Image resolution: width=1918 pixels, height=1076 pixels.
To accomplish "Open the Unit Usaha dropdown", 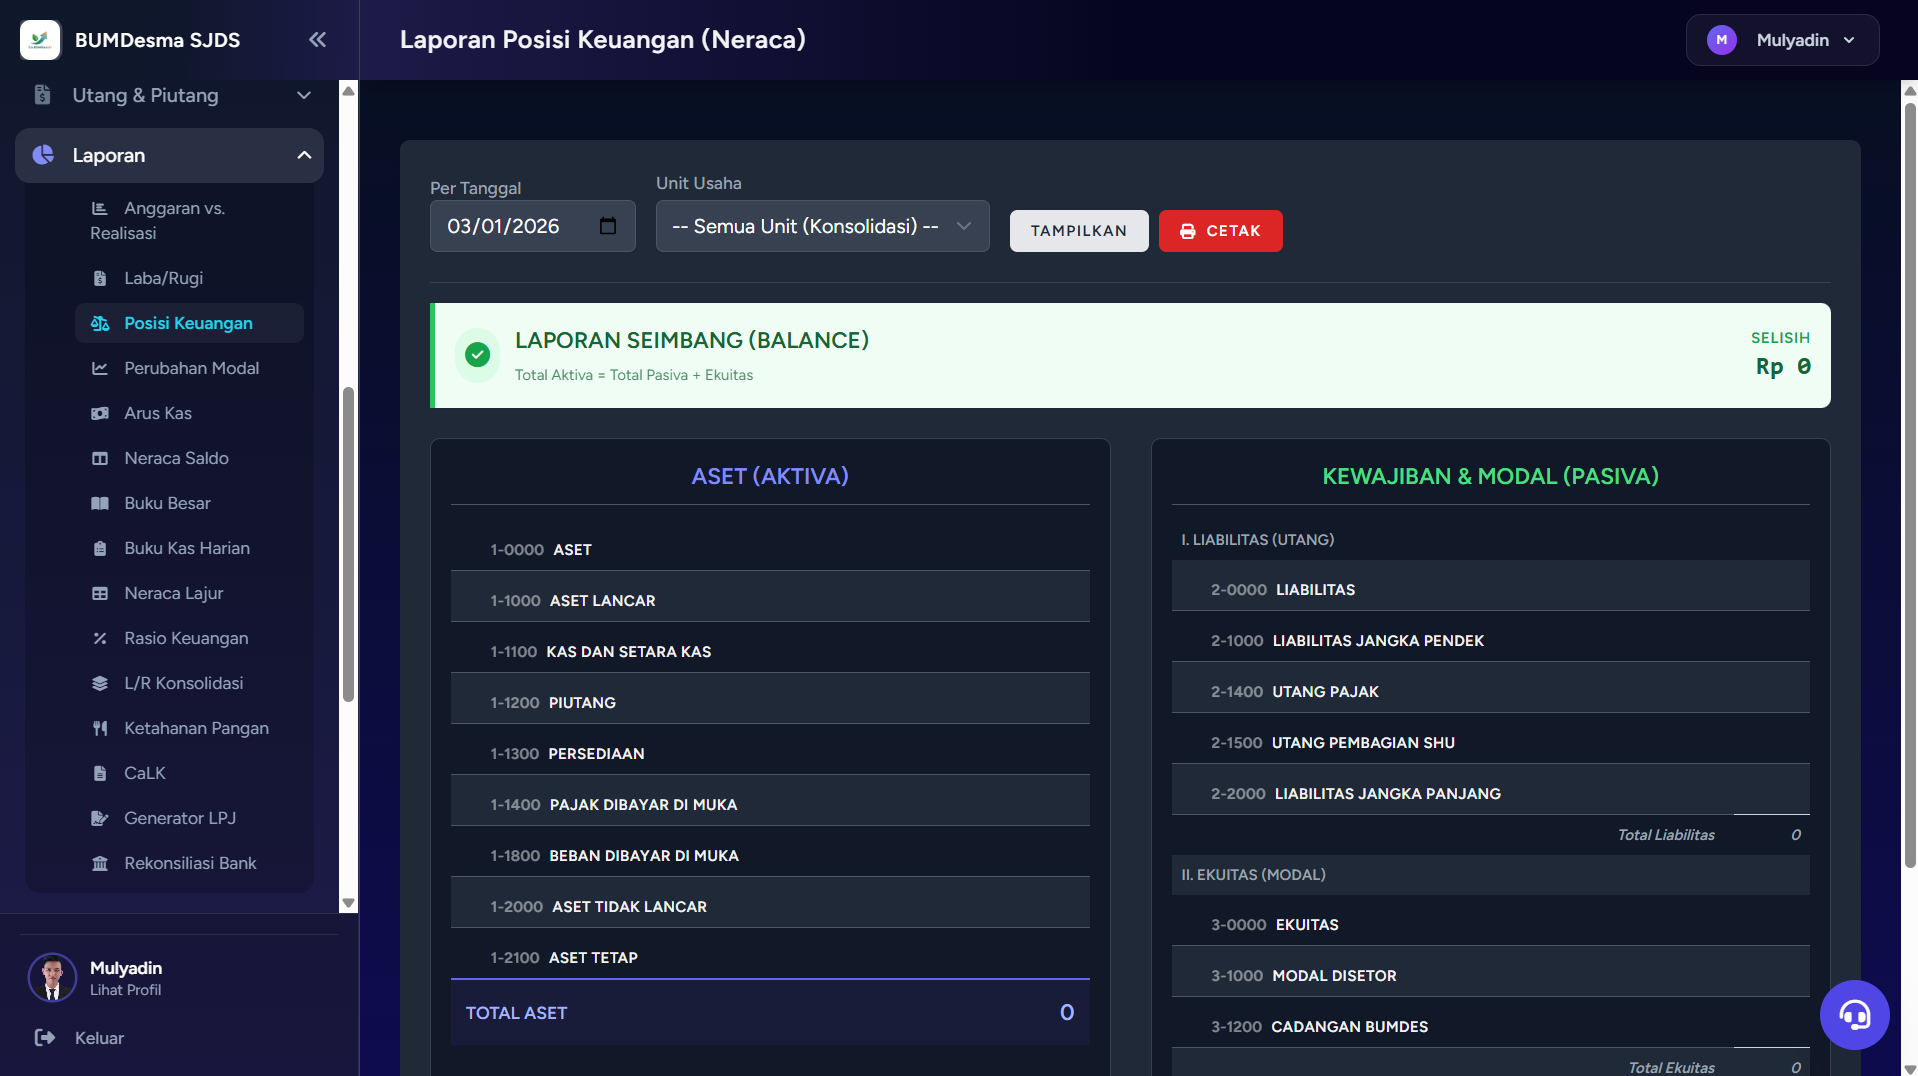I will pyautogui.click(x=821, y=226).
